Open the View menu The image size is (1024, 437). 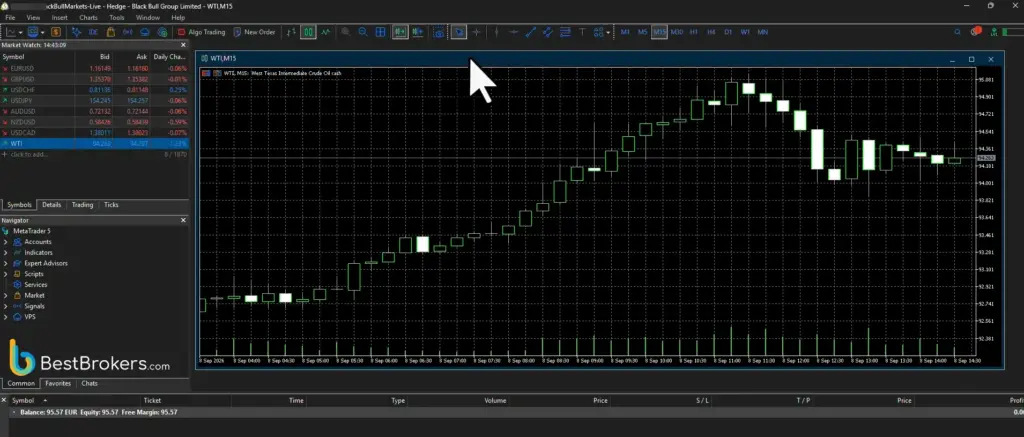point(33,18)
